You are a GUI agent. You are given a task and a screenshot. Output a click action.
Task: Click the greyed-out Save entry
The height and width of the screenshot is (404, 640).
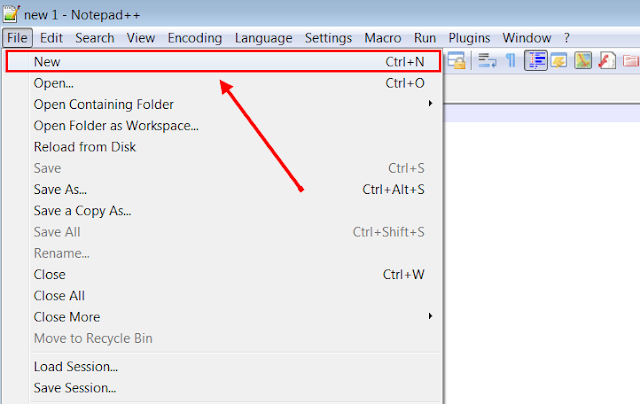[x=224, y=168]
